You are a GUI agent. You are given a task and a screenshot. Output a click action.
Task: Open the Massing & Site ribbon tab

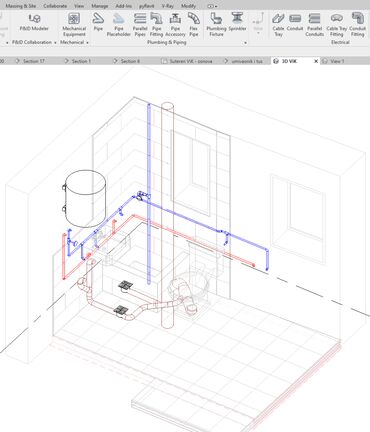pyautogui.click(x=21, y=6)
